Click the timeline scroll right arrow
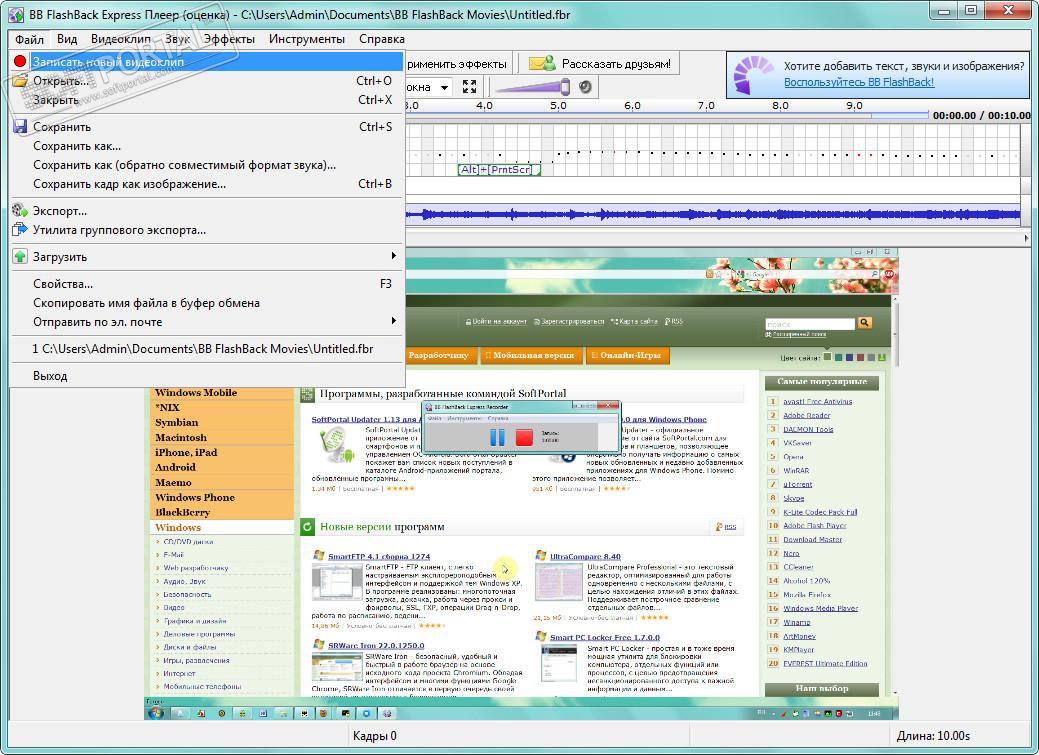Viewport: 1039px width, 755px height. (1026, 238)
